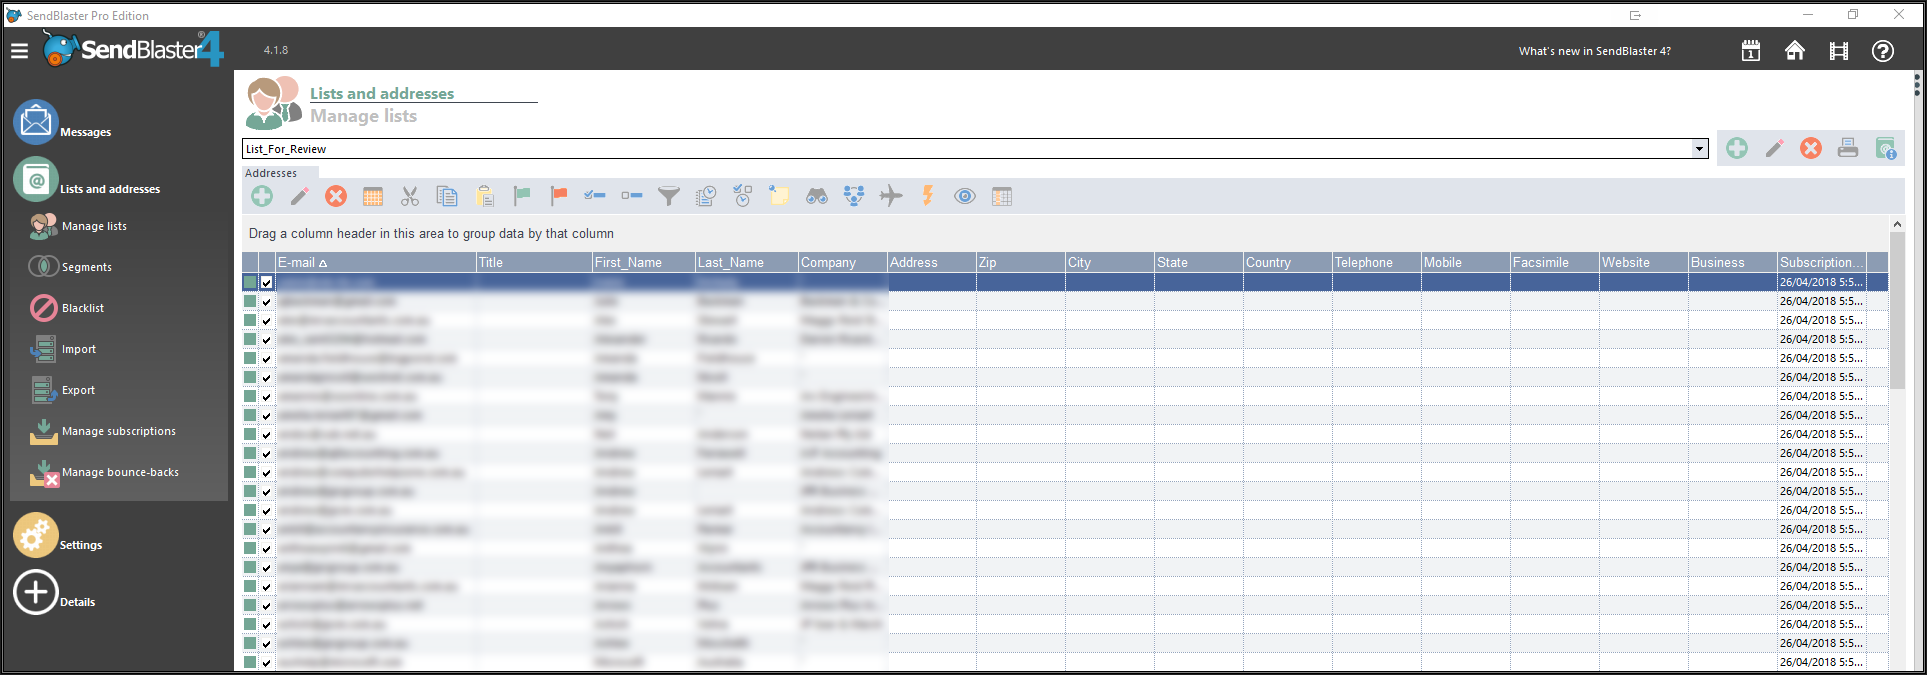1927x675 pixels.
Task: Click the orange lightning bolt icon
Action: [x=928, y=195]
